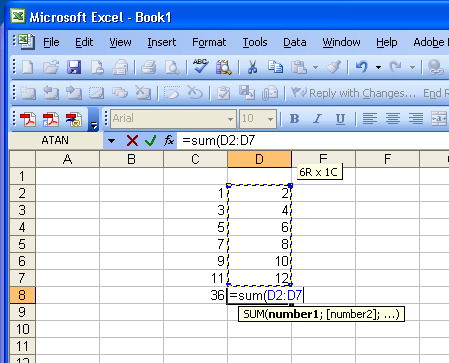Viewport: 449px width, 363px height.
Task: Toggle Bold formatting
Action: 294,119
